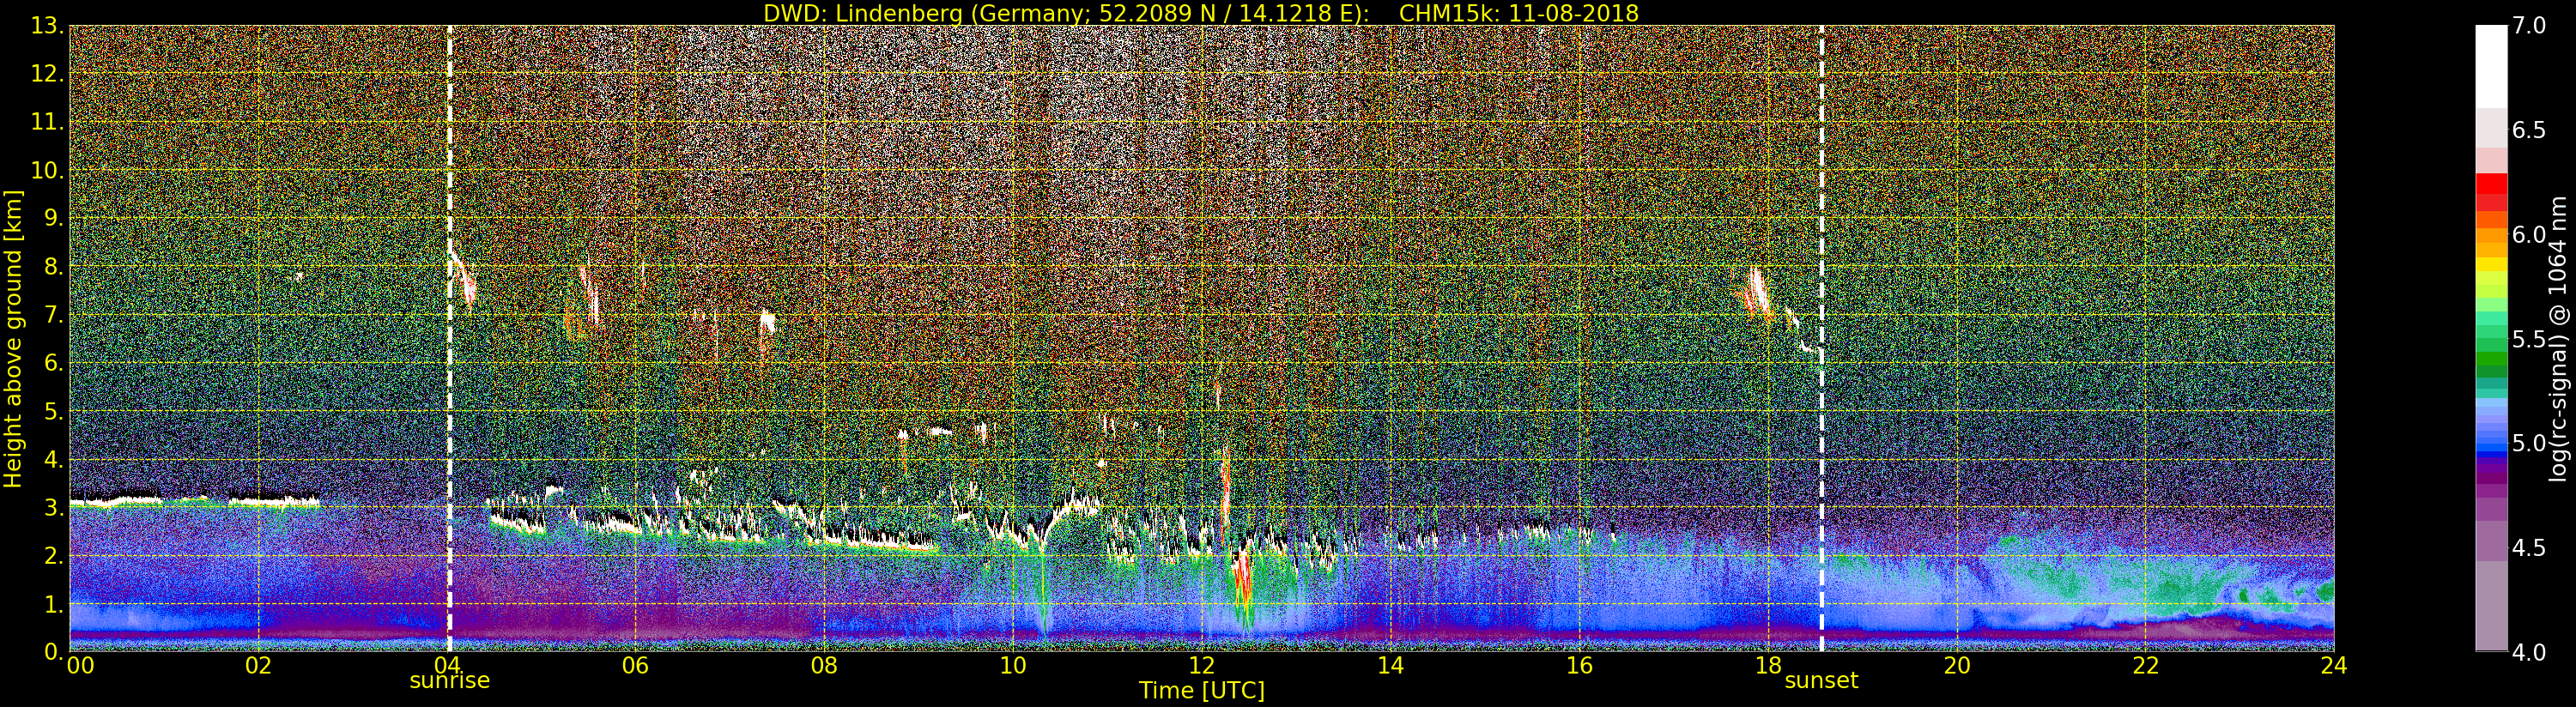The height and width of the screenshot is (707, 2576).
Task: Click the 'Height above ground [km]' axis label
Action: (x=13, y=338)
